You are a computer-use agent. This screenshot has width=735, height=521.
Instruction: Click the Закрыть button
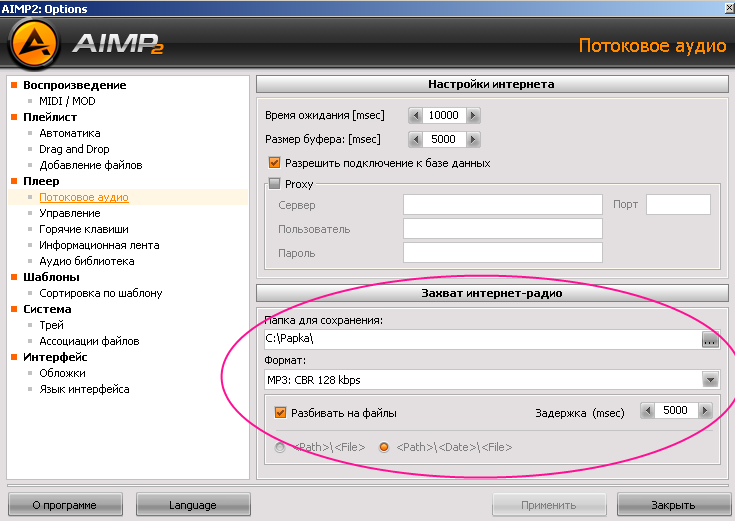674,505
